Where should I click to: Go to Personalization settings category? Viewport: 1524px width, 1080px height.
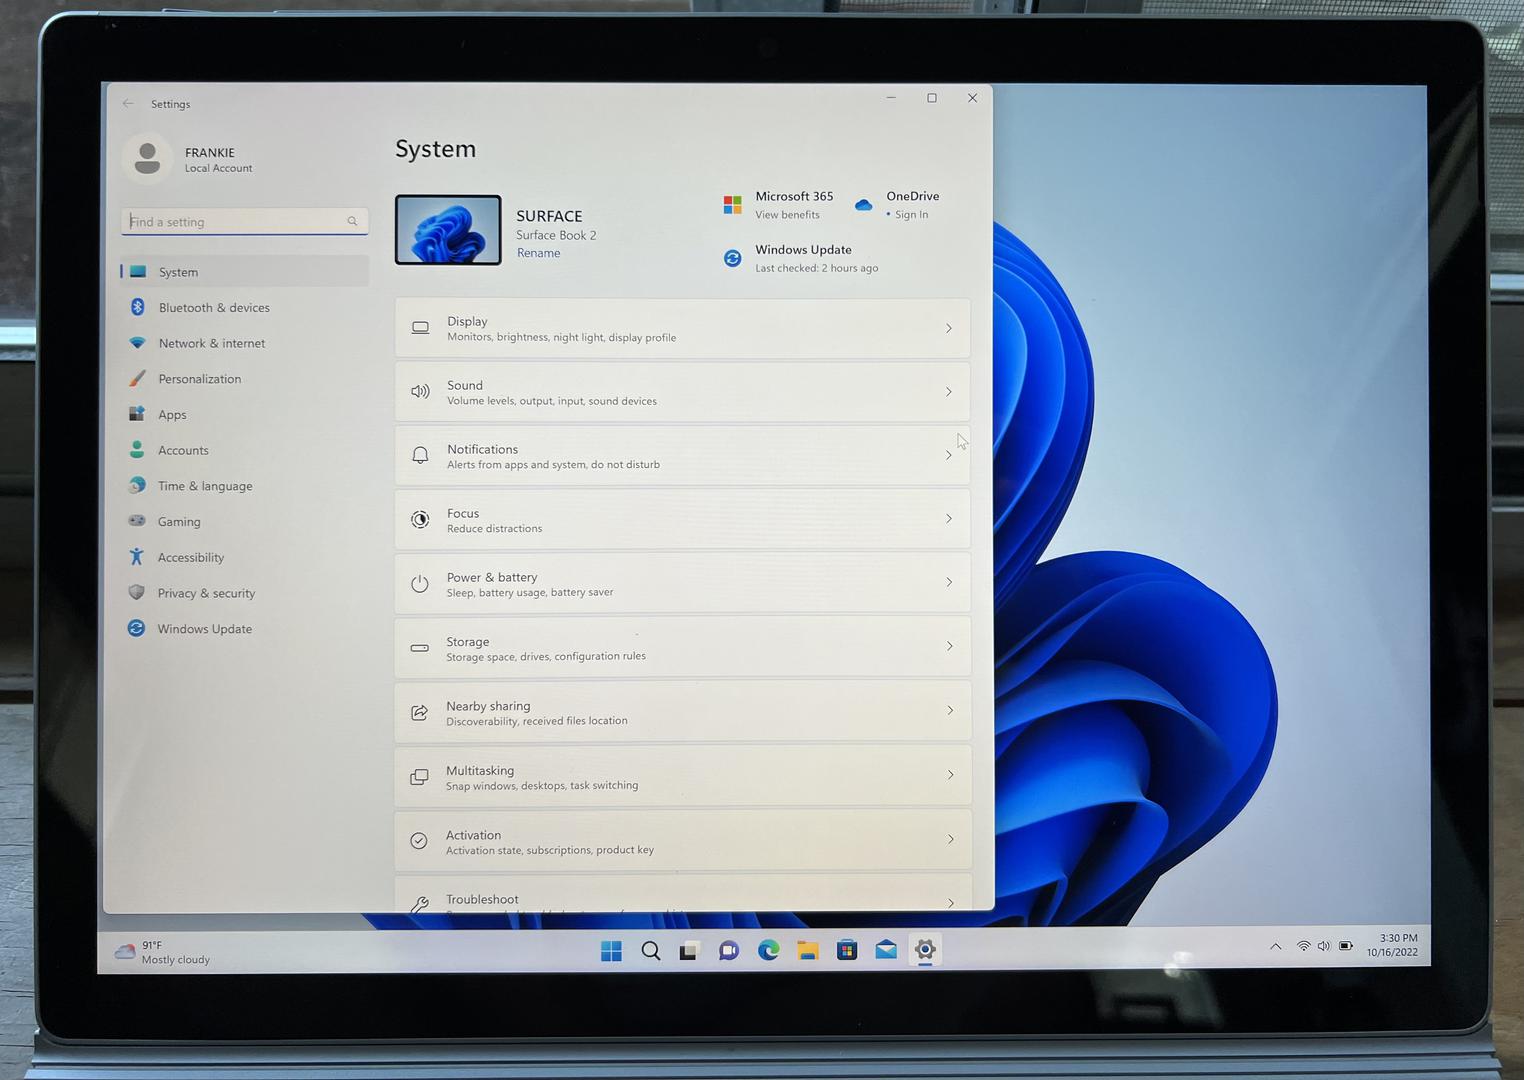pos(199,379)
